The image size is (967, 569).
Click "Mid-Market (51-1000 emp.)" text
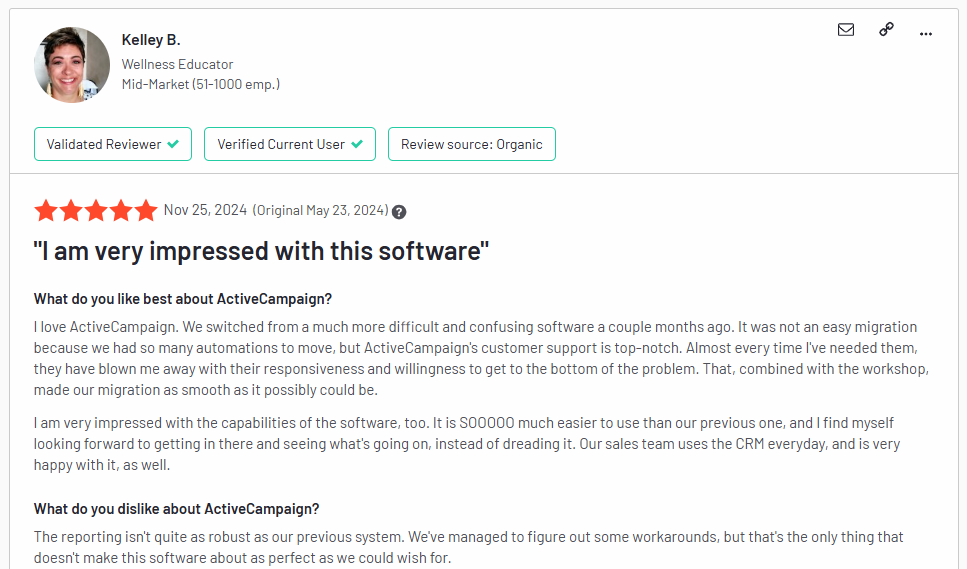[x=200, y=84]
